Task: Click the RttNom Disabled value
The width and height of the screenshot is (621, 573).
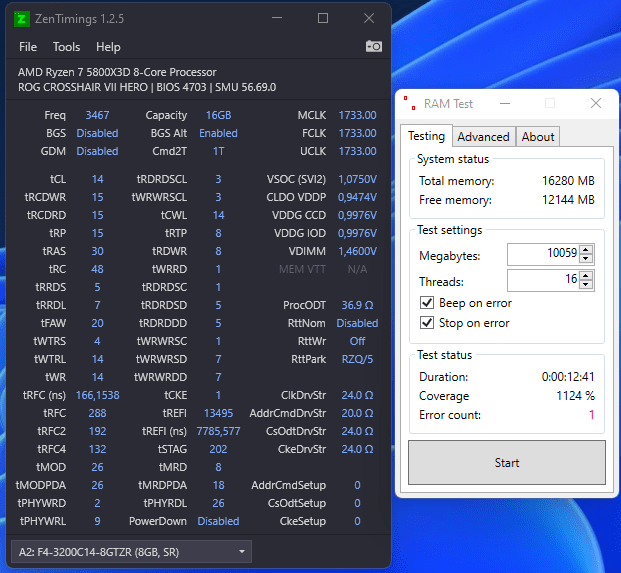Action: point(357,323)
